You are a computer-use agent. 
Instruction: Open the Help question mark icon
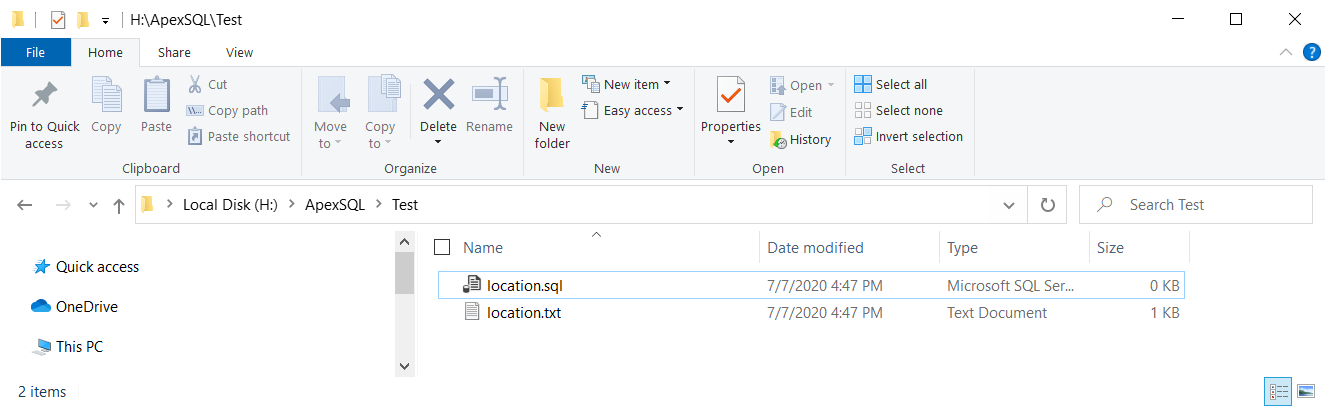[1312, 53]
